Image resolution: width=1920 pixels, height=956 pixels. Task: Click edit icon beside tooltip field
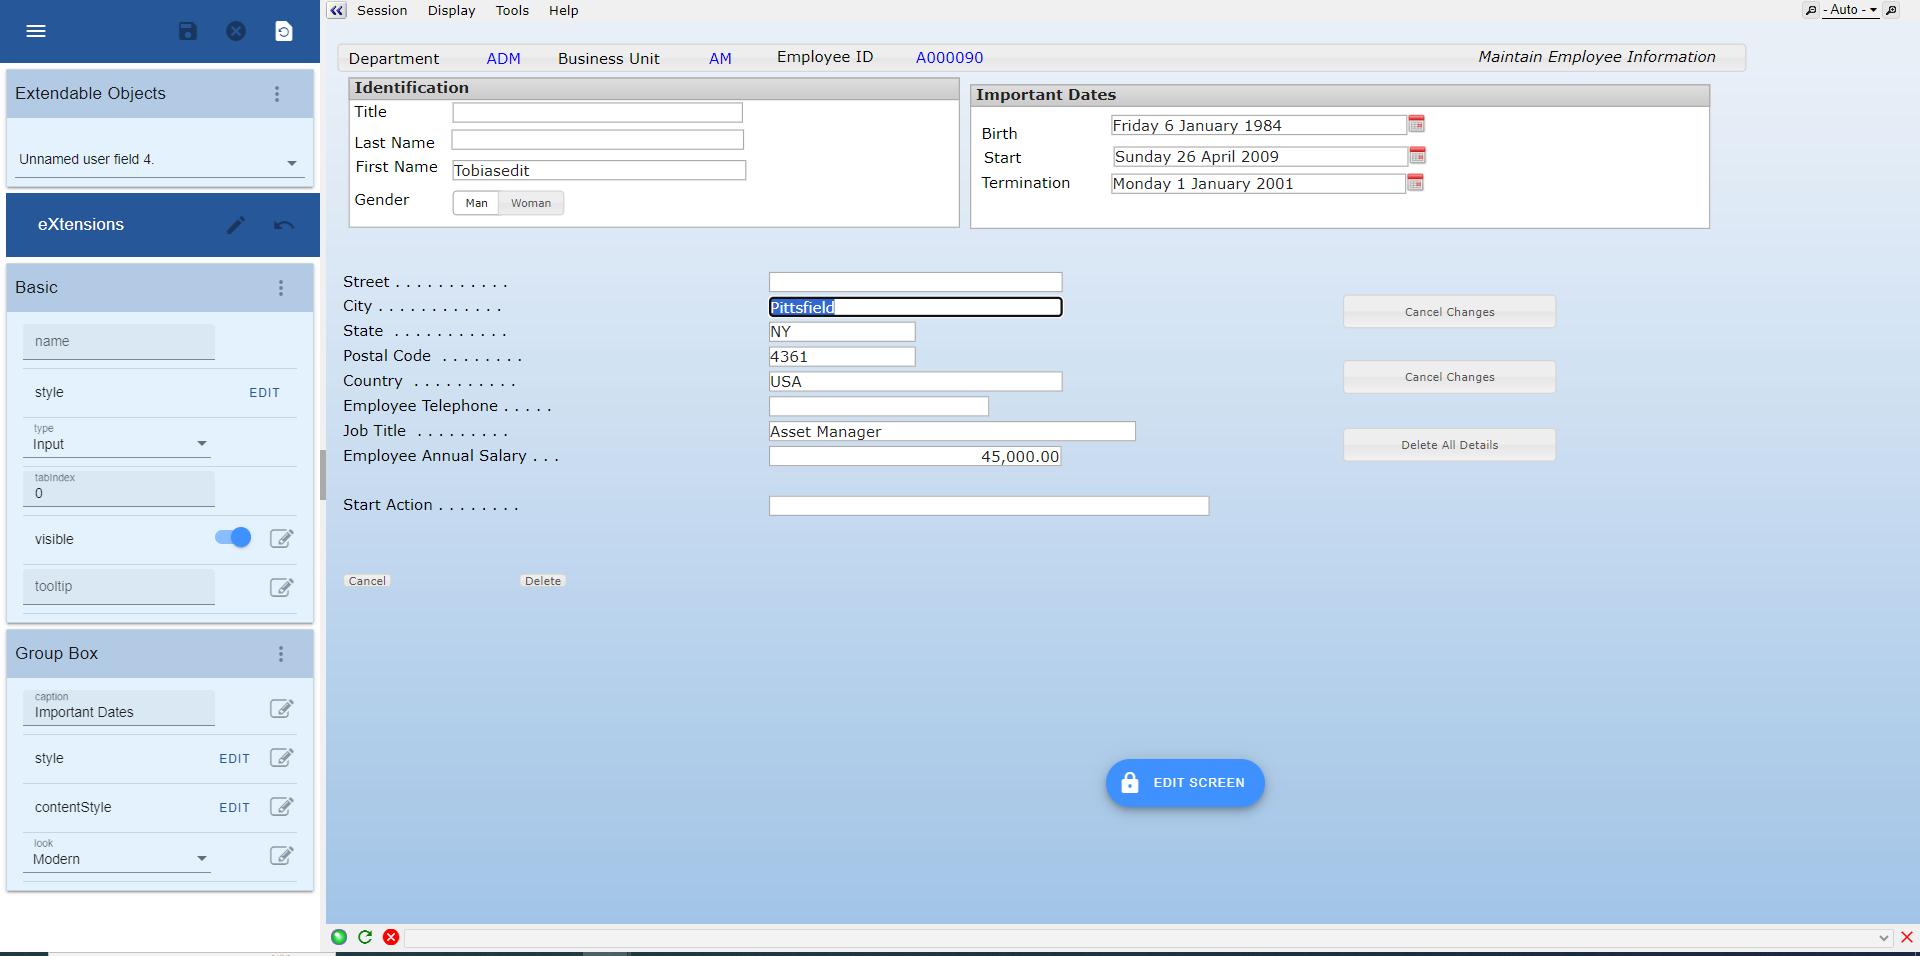pos(282,587)
